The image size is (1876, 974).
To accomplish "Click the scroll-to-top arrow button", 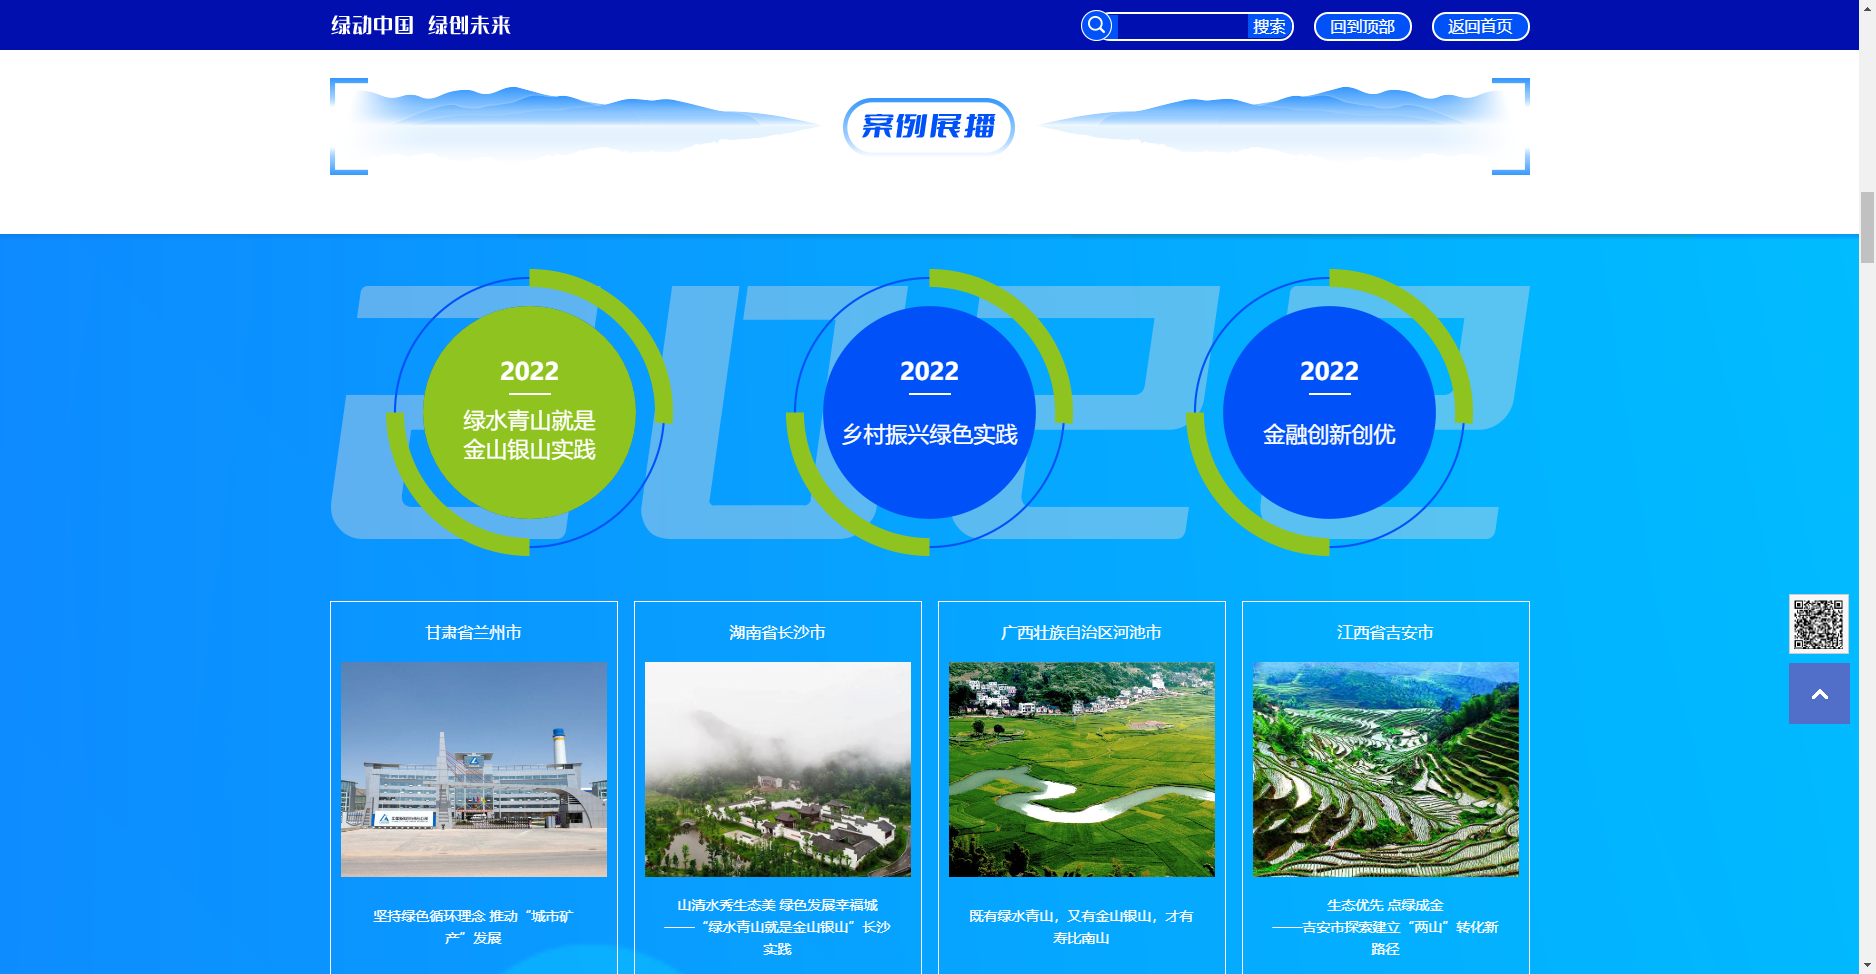I will [1818, 693].
